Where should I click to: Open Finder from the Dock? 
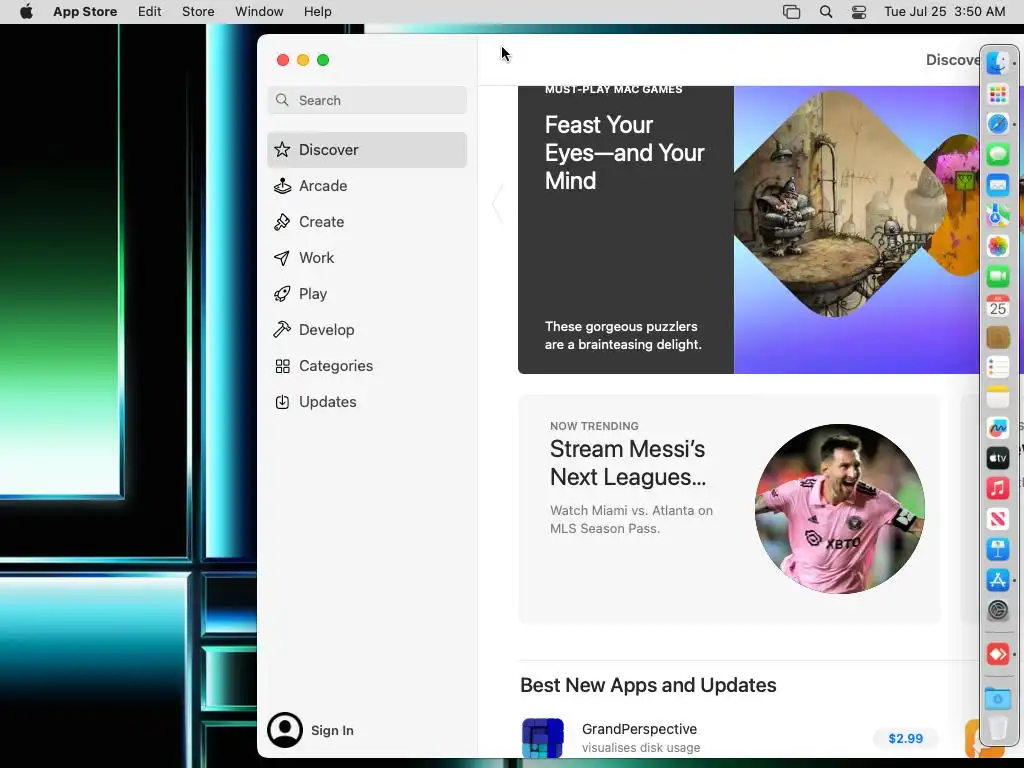(x=997, y=63)
